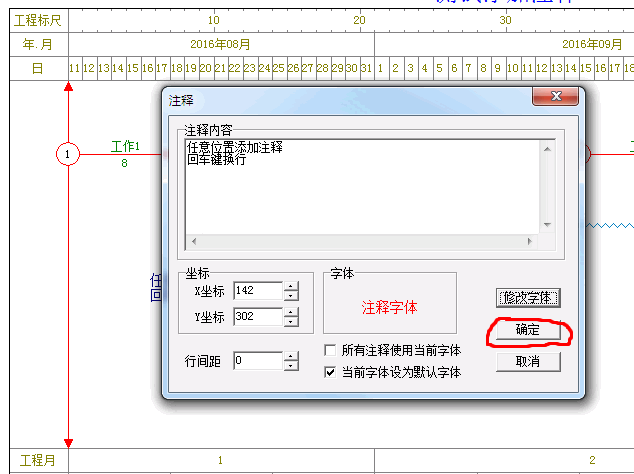Click the text area's scroll up arrow
Image resolution: width=634 pixels, height=474 pixels.
(x=547, y=147)
